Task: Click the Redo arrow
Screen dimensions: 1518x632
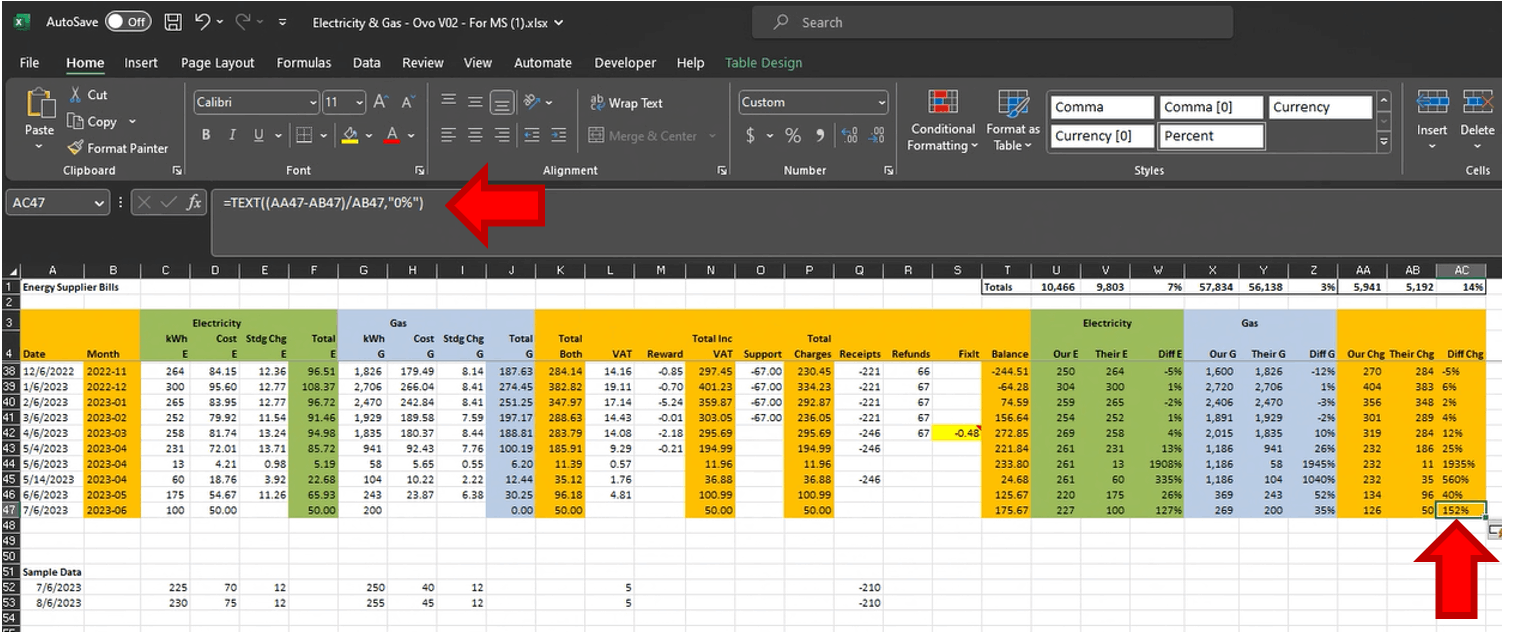Action: click(x=243, y=21)
